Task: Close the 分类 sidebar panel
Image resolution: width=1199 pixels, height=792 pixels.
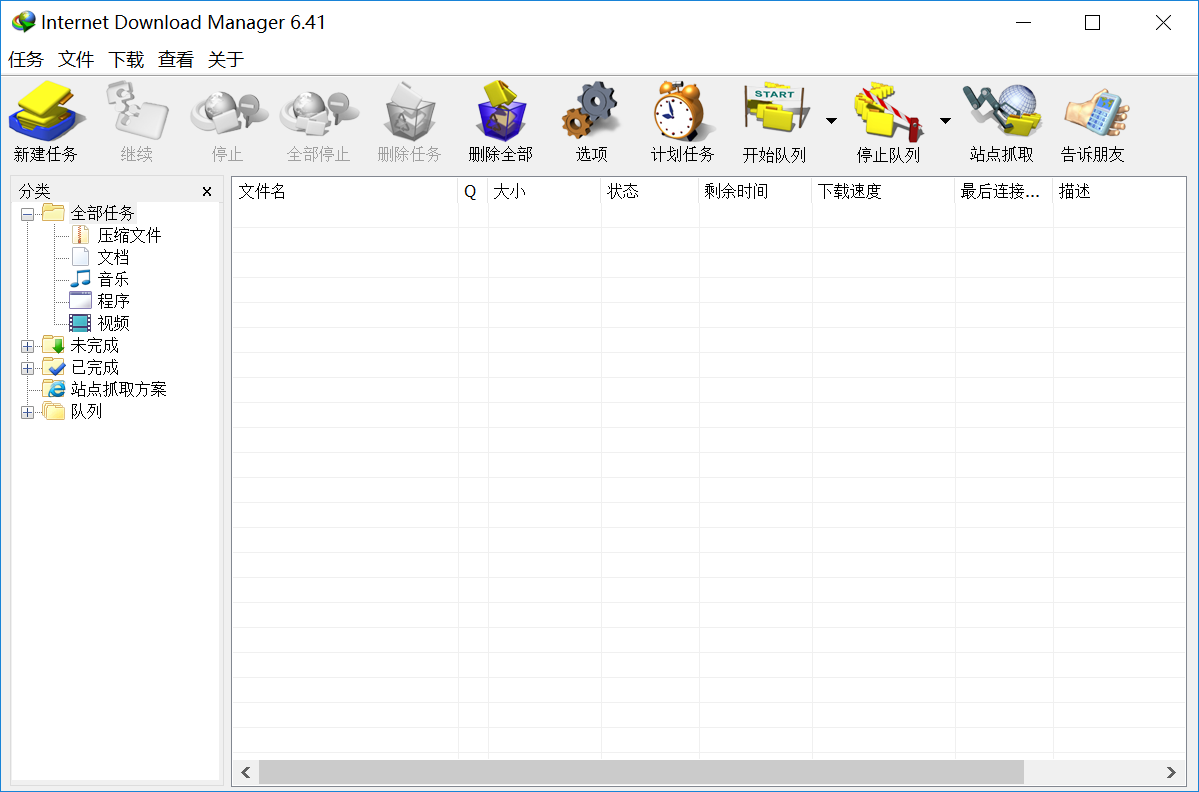Action: (x=207, y=190)
